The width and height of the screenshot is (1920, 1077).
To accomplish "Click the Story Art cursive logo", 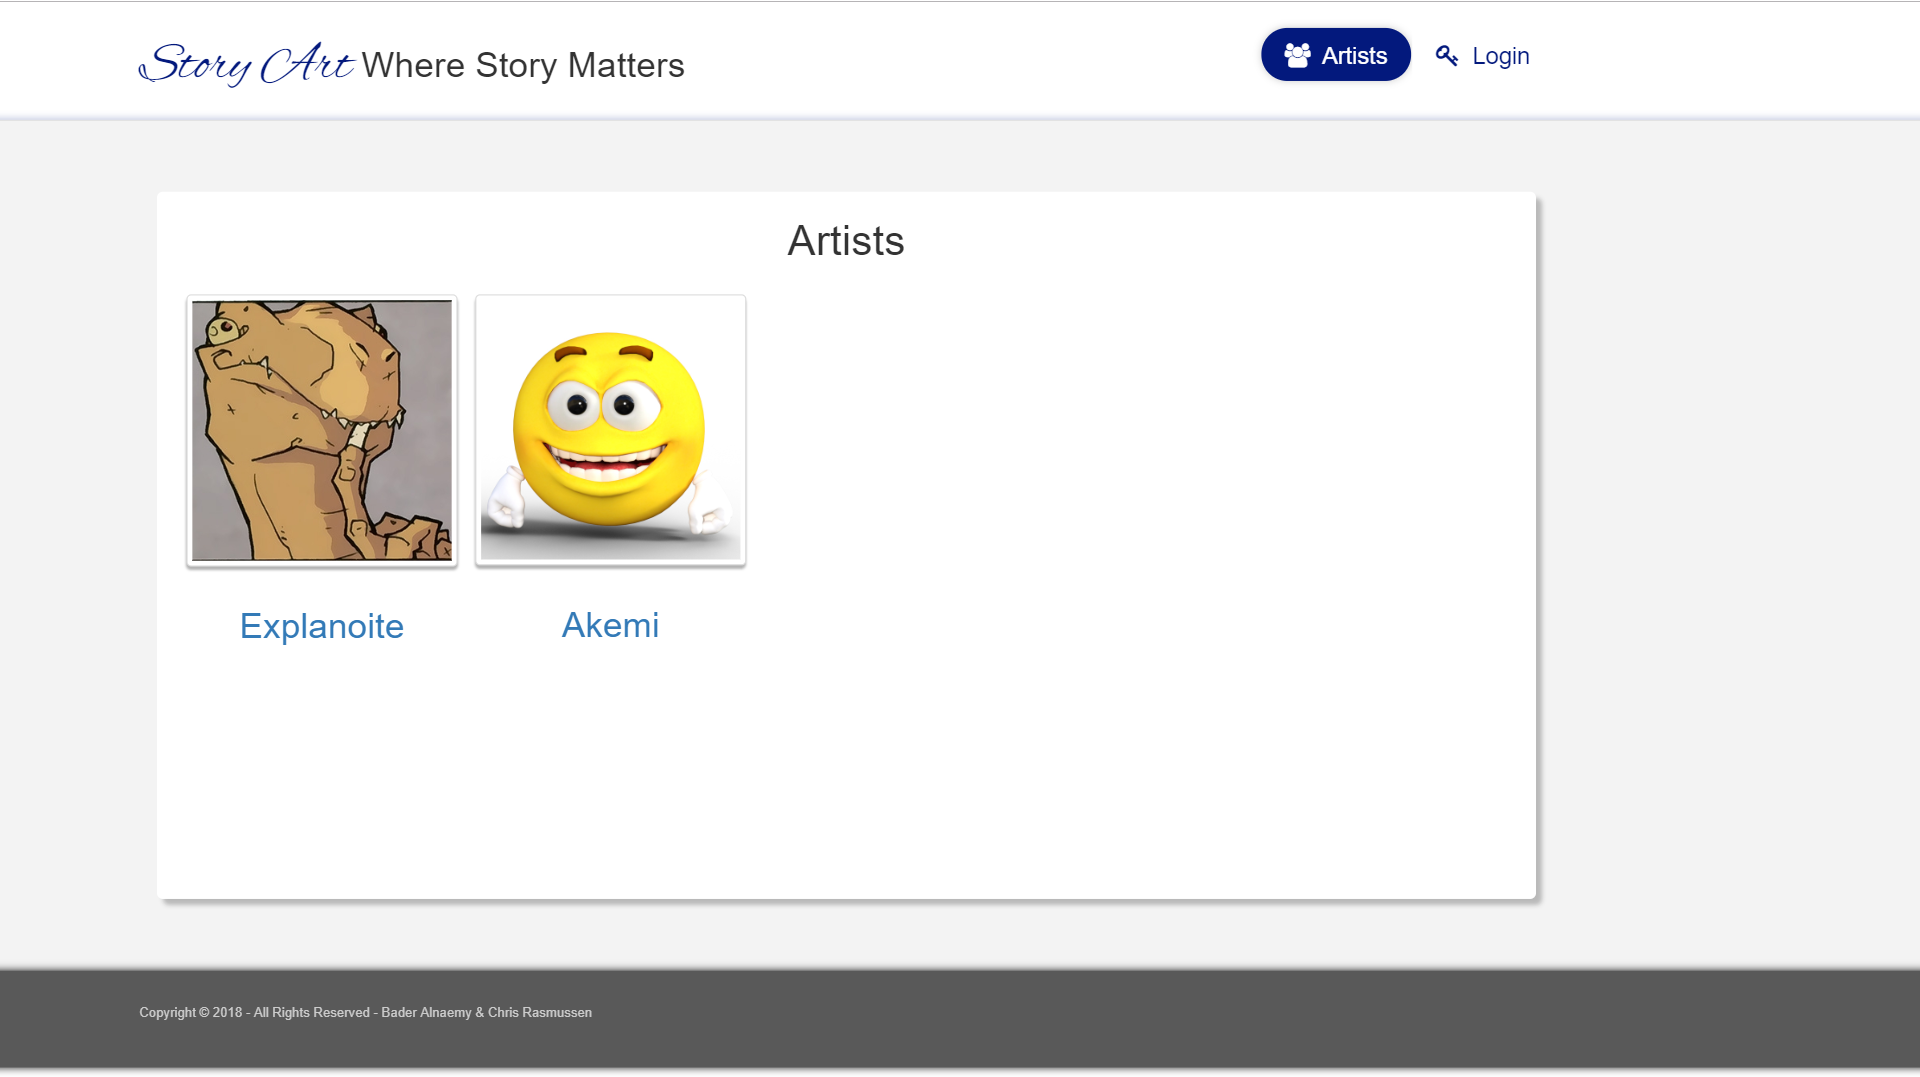I will click(x=246, y=64).
